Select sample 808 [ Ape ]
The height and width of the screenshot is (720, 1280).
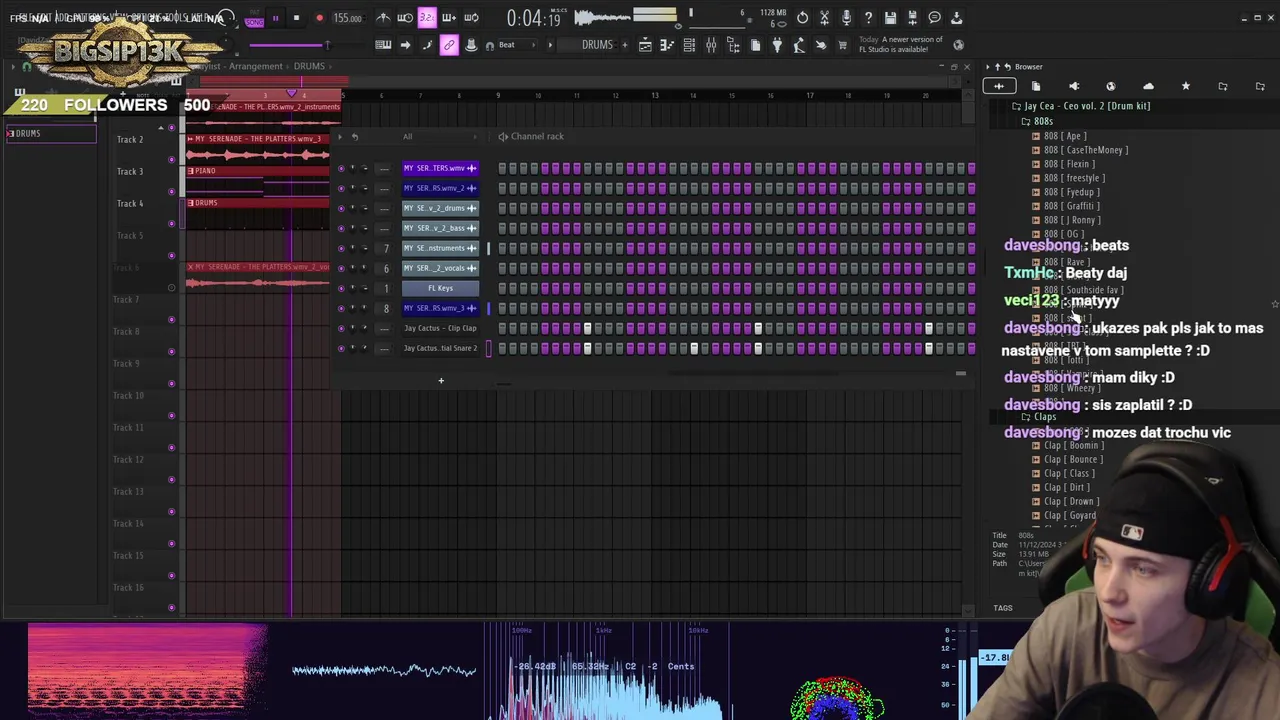(x=1064, y=136)
